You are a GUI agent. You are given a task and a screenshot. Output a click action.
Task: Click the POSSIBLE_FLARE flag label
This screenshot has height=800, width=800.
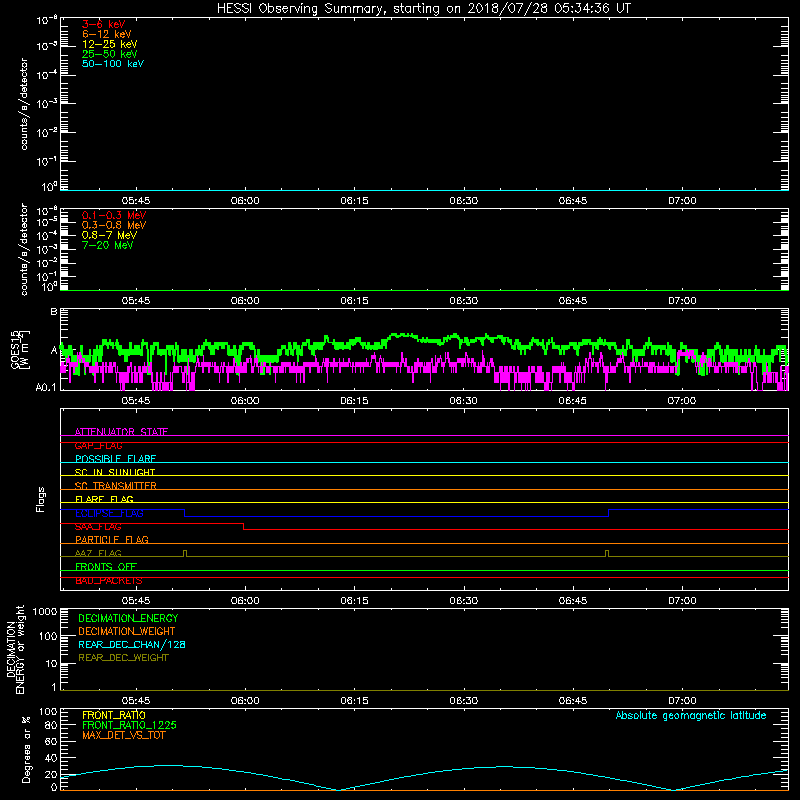point(115,459)
